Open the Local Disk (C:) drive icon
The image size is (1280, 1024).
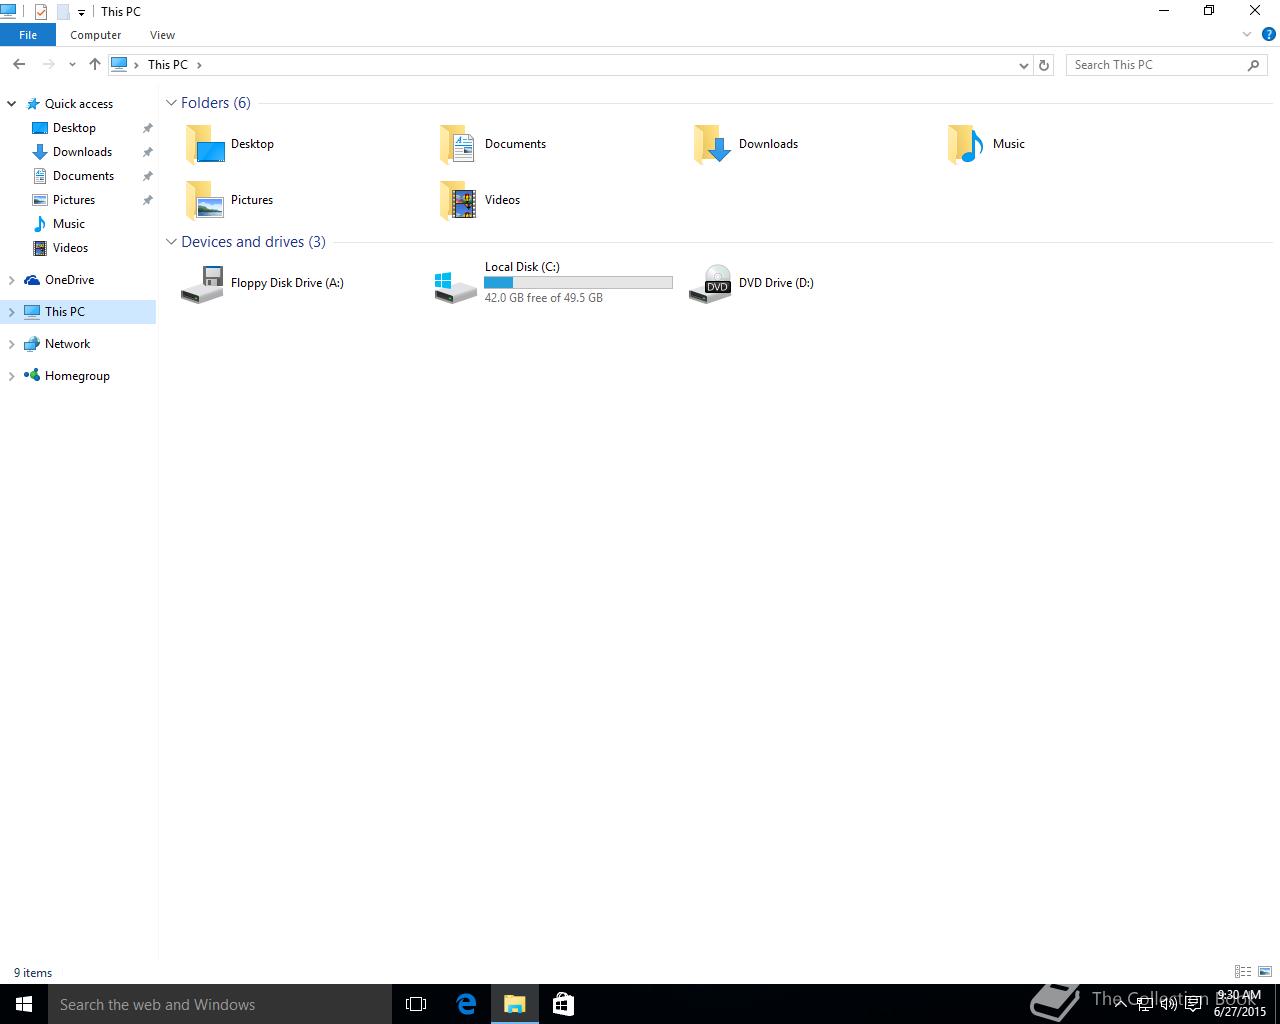[456, 284]
